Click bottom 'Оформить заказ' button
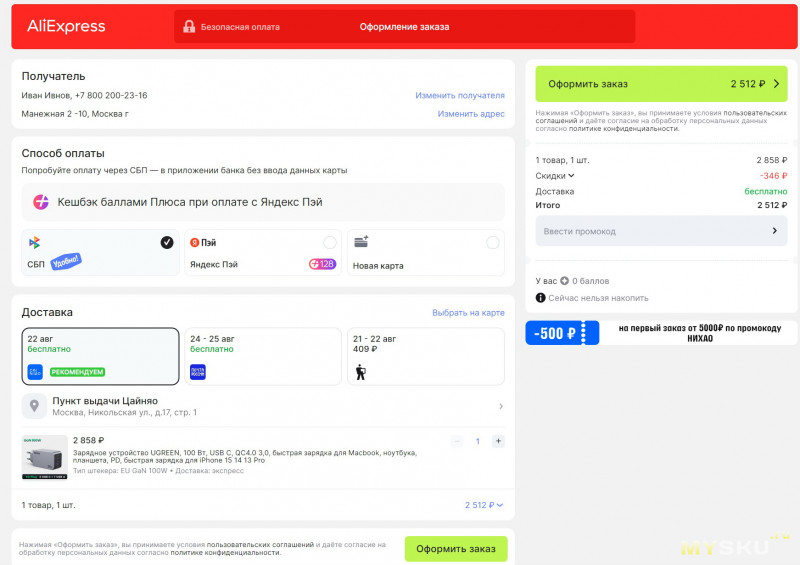The image size is (800, 565). pos(456,549)
